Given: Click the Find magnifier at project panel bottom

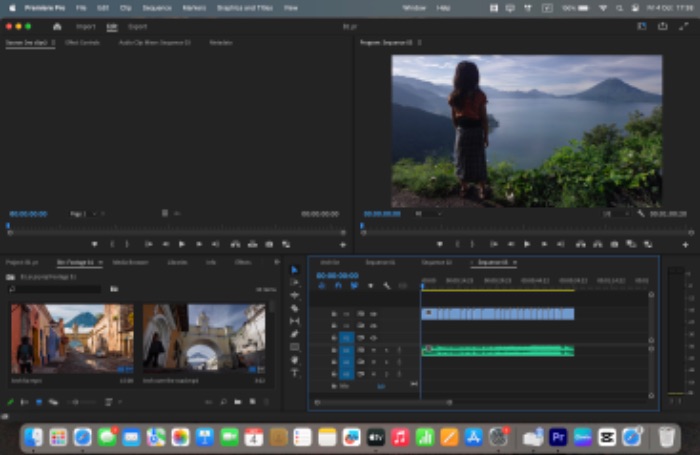Looking at the screenshot, I should click(223, 402).
